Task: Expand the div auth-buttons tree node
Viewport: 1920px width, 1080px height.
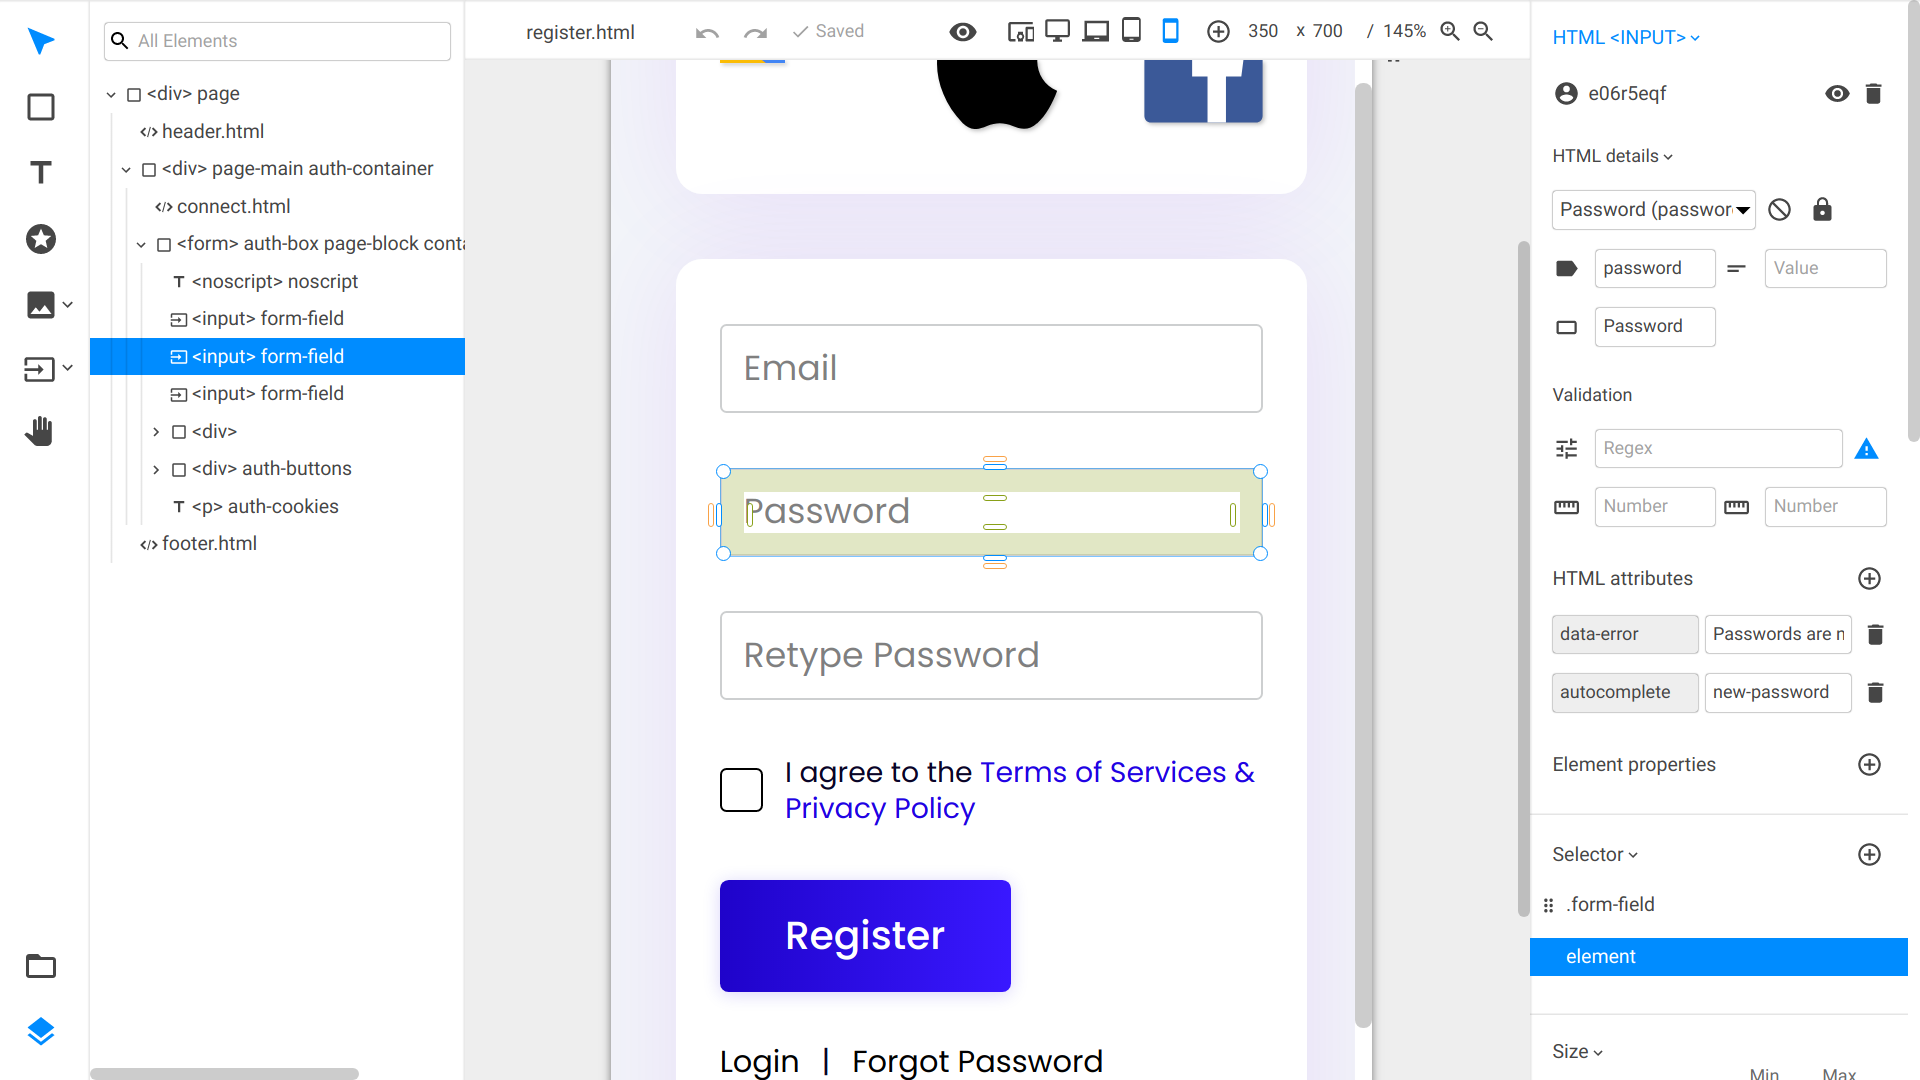Action: tap(156, 469)
